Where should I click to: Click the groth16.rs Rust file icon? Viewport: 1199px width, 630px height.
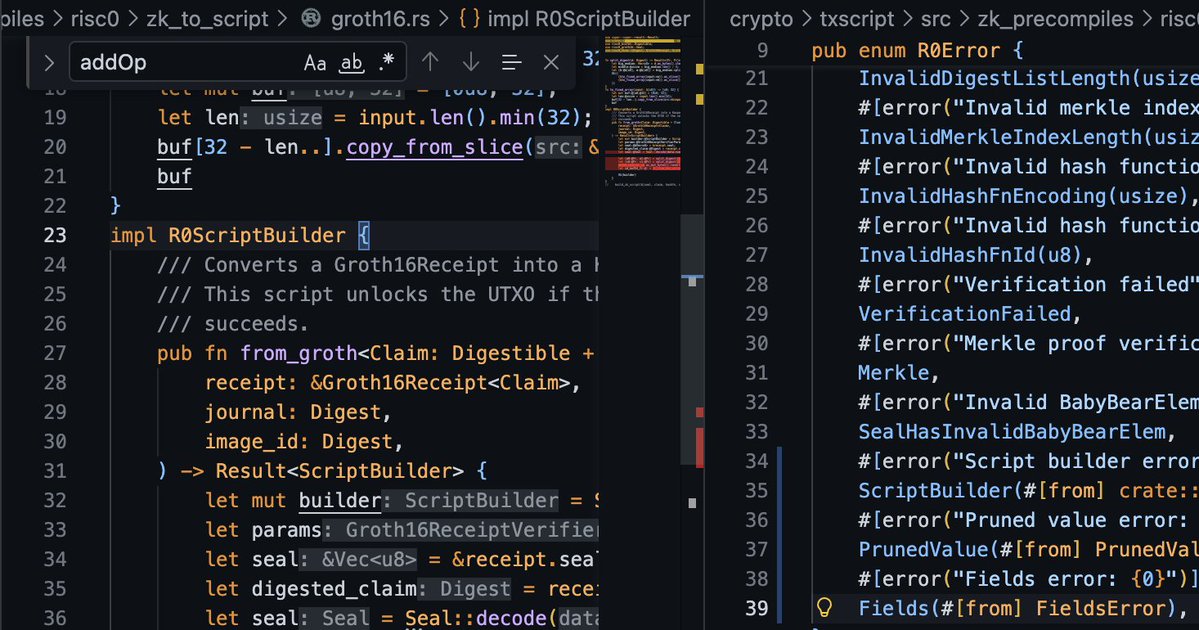(x=311, y=18)
